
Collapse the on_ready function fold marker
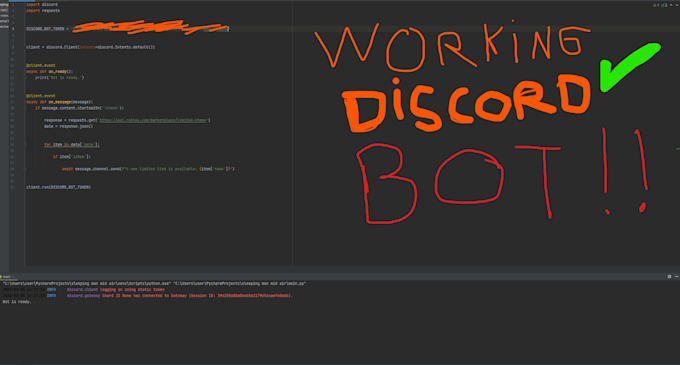coord(25,72)
